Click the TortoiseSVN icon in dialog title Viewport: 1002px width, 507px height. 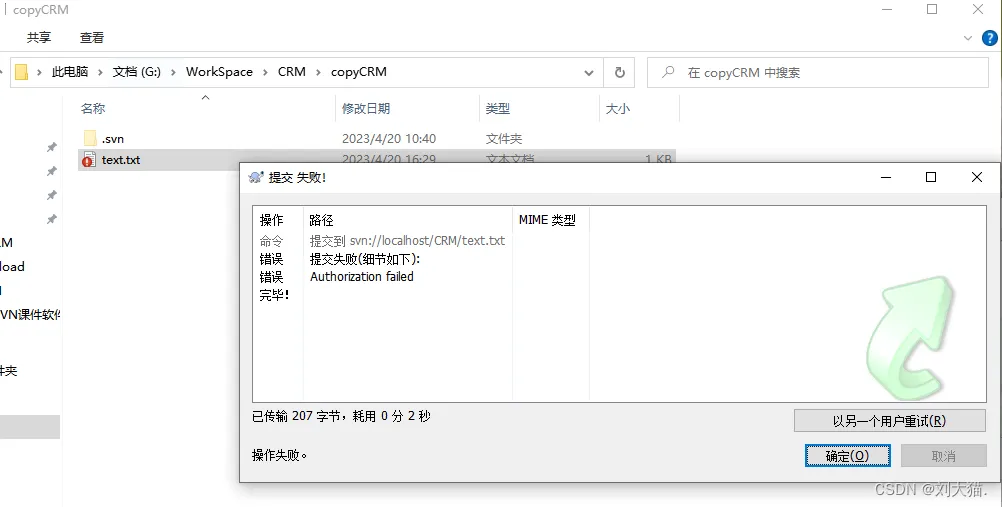click(x=256, y=177)
